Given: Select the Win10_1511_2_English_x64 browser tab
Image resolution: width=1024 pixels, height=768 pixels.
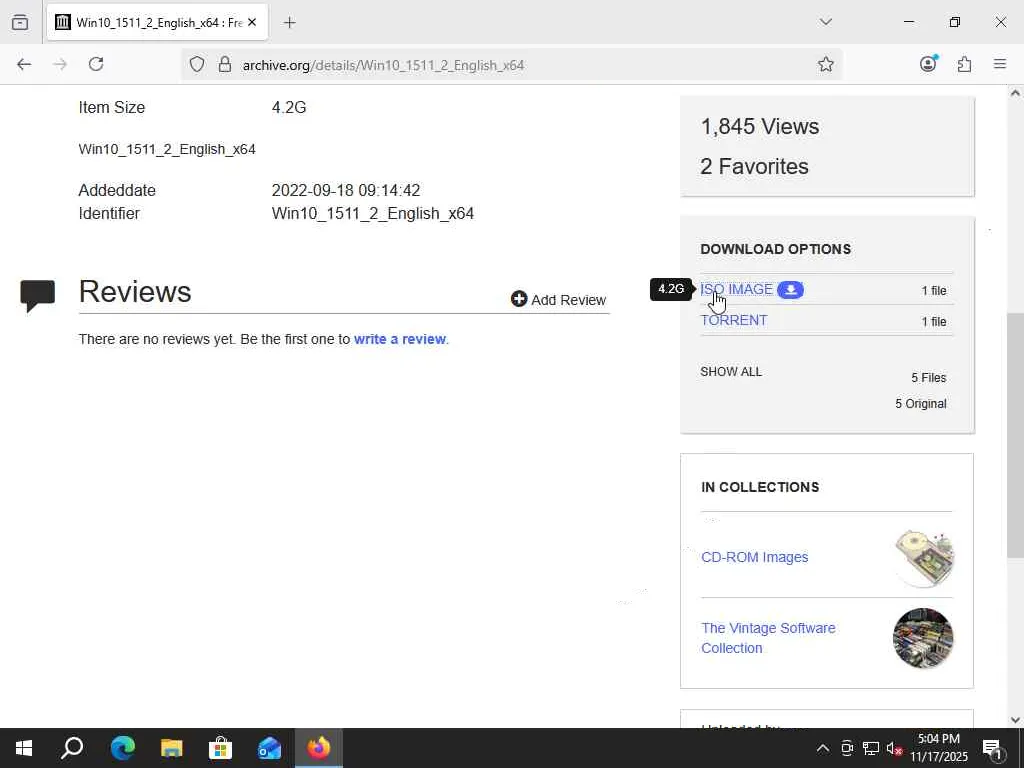Looking at the screenshot, I should (157, 23).
